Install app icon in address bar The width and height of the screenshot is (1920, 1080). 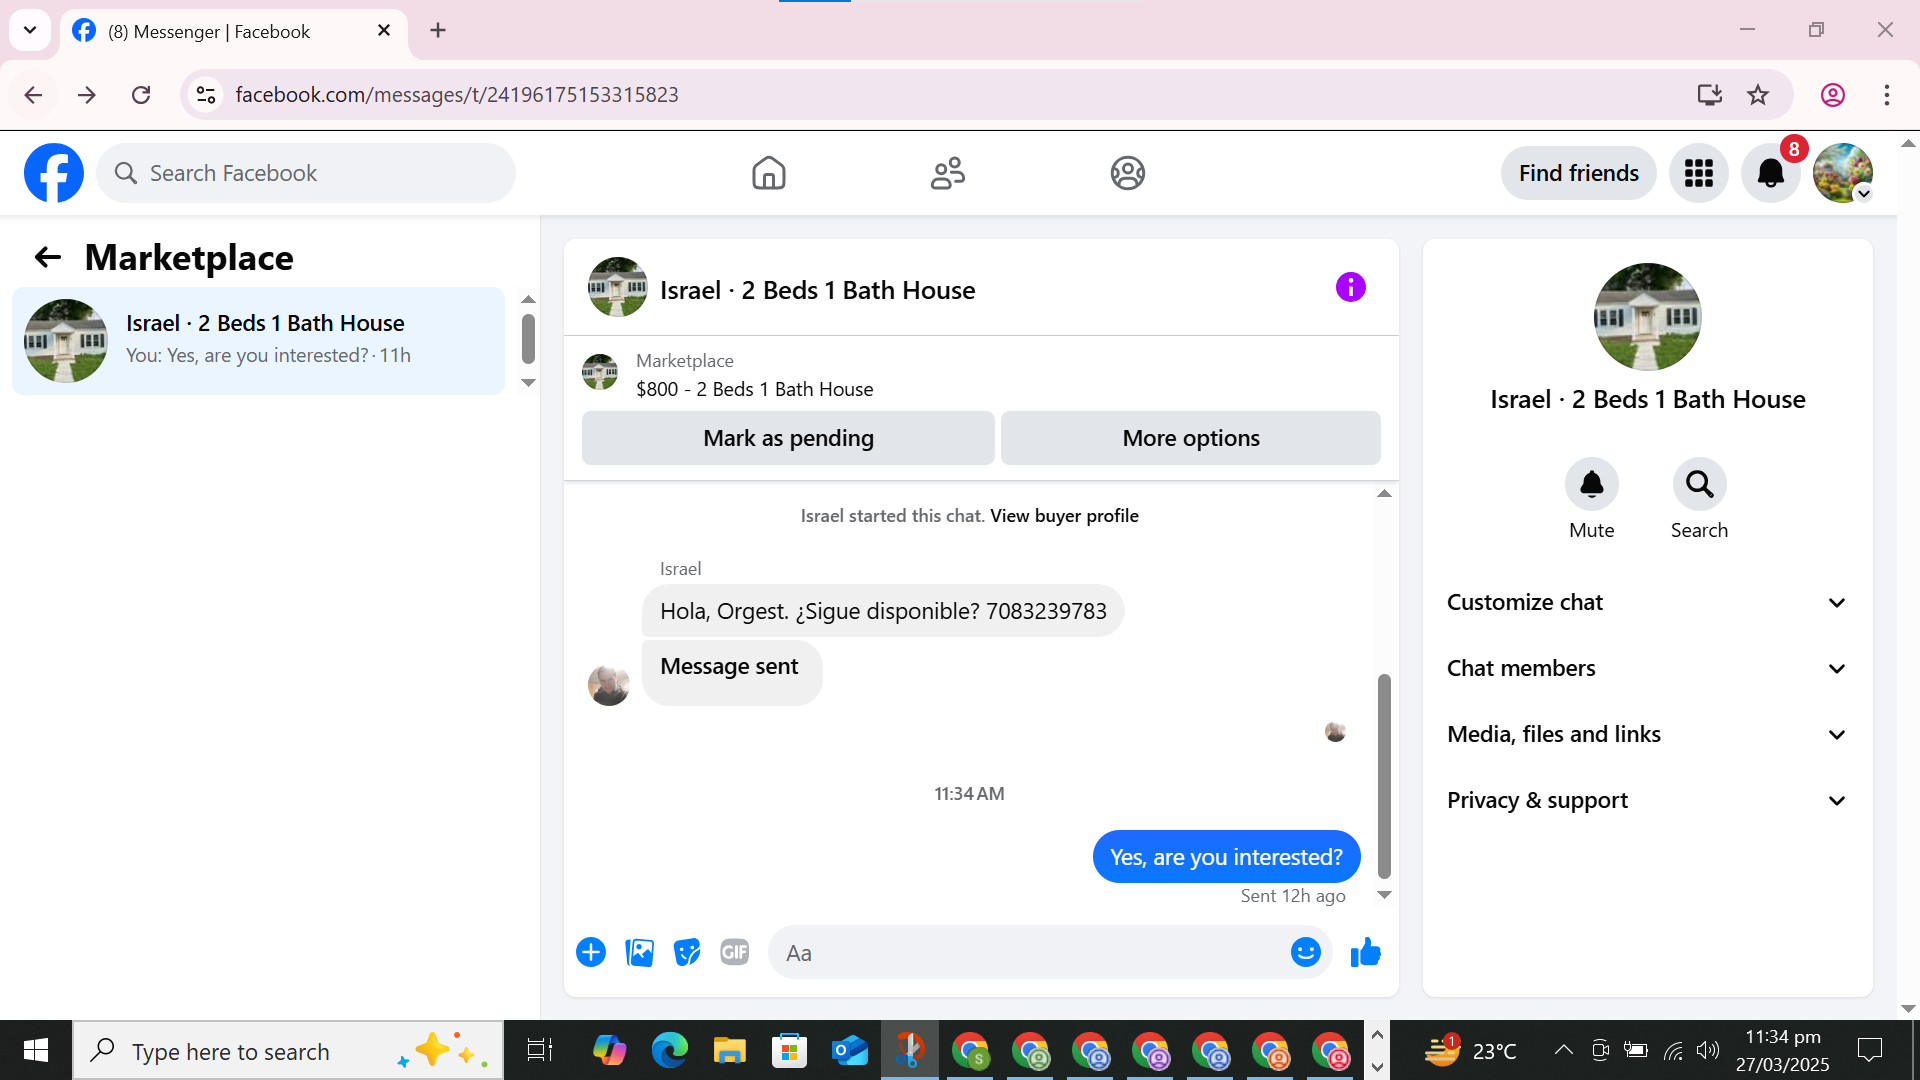coord(1710,95)
